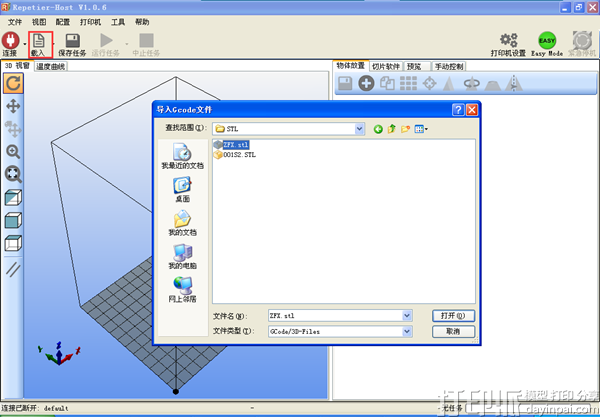Select the Rotate view tool

tap(13, 83)
